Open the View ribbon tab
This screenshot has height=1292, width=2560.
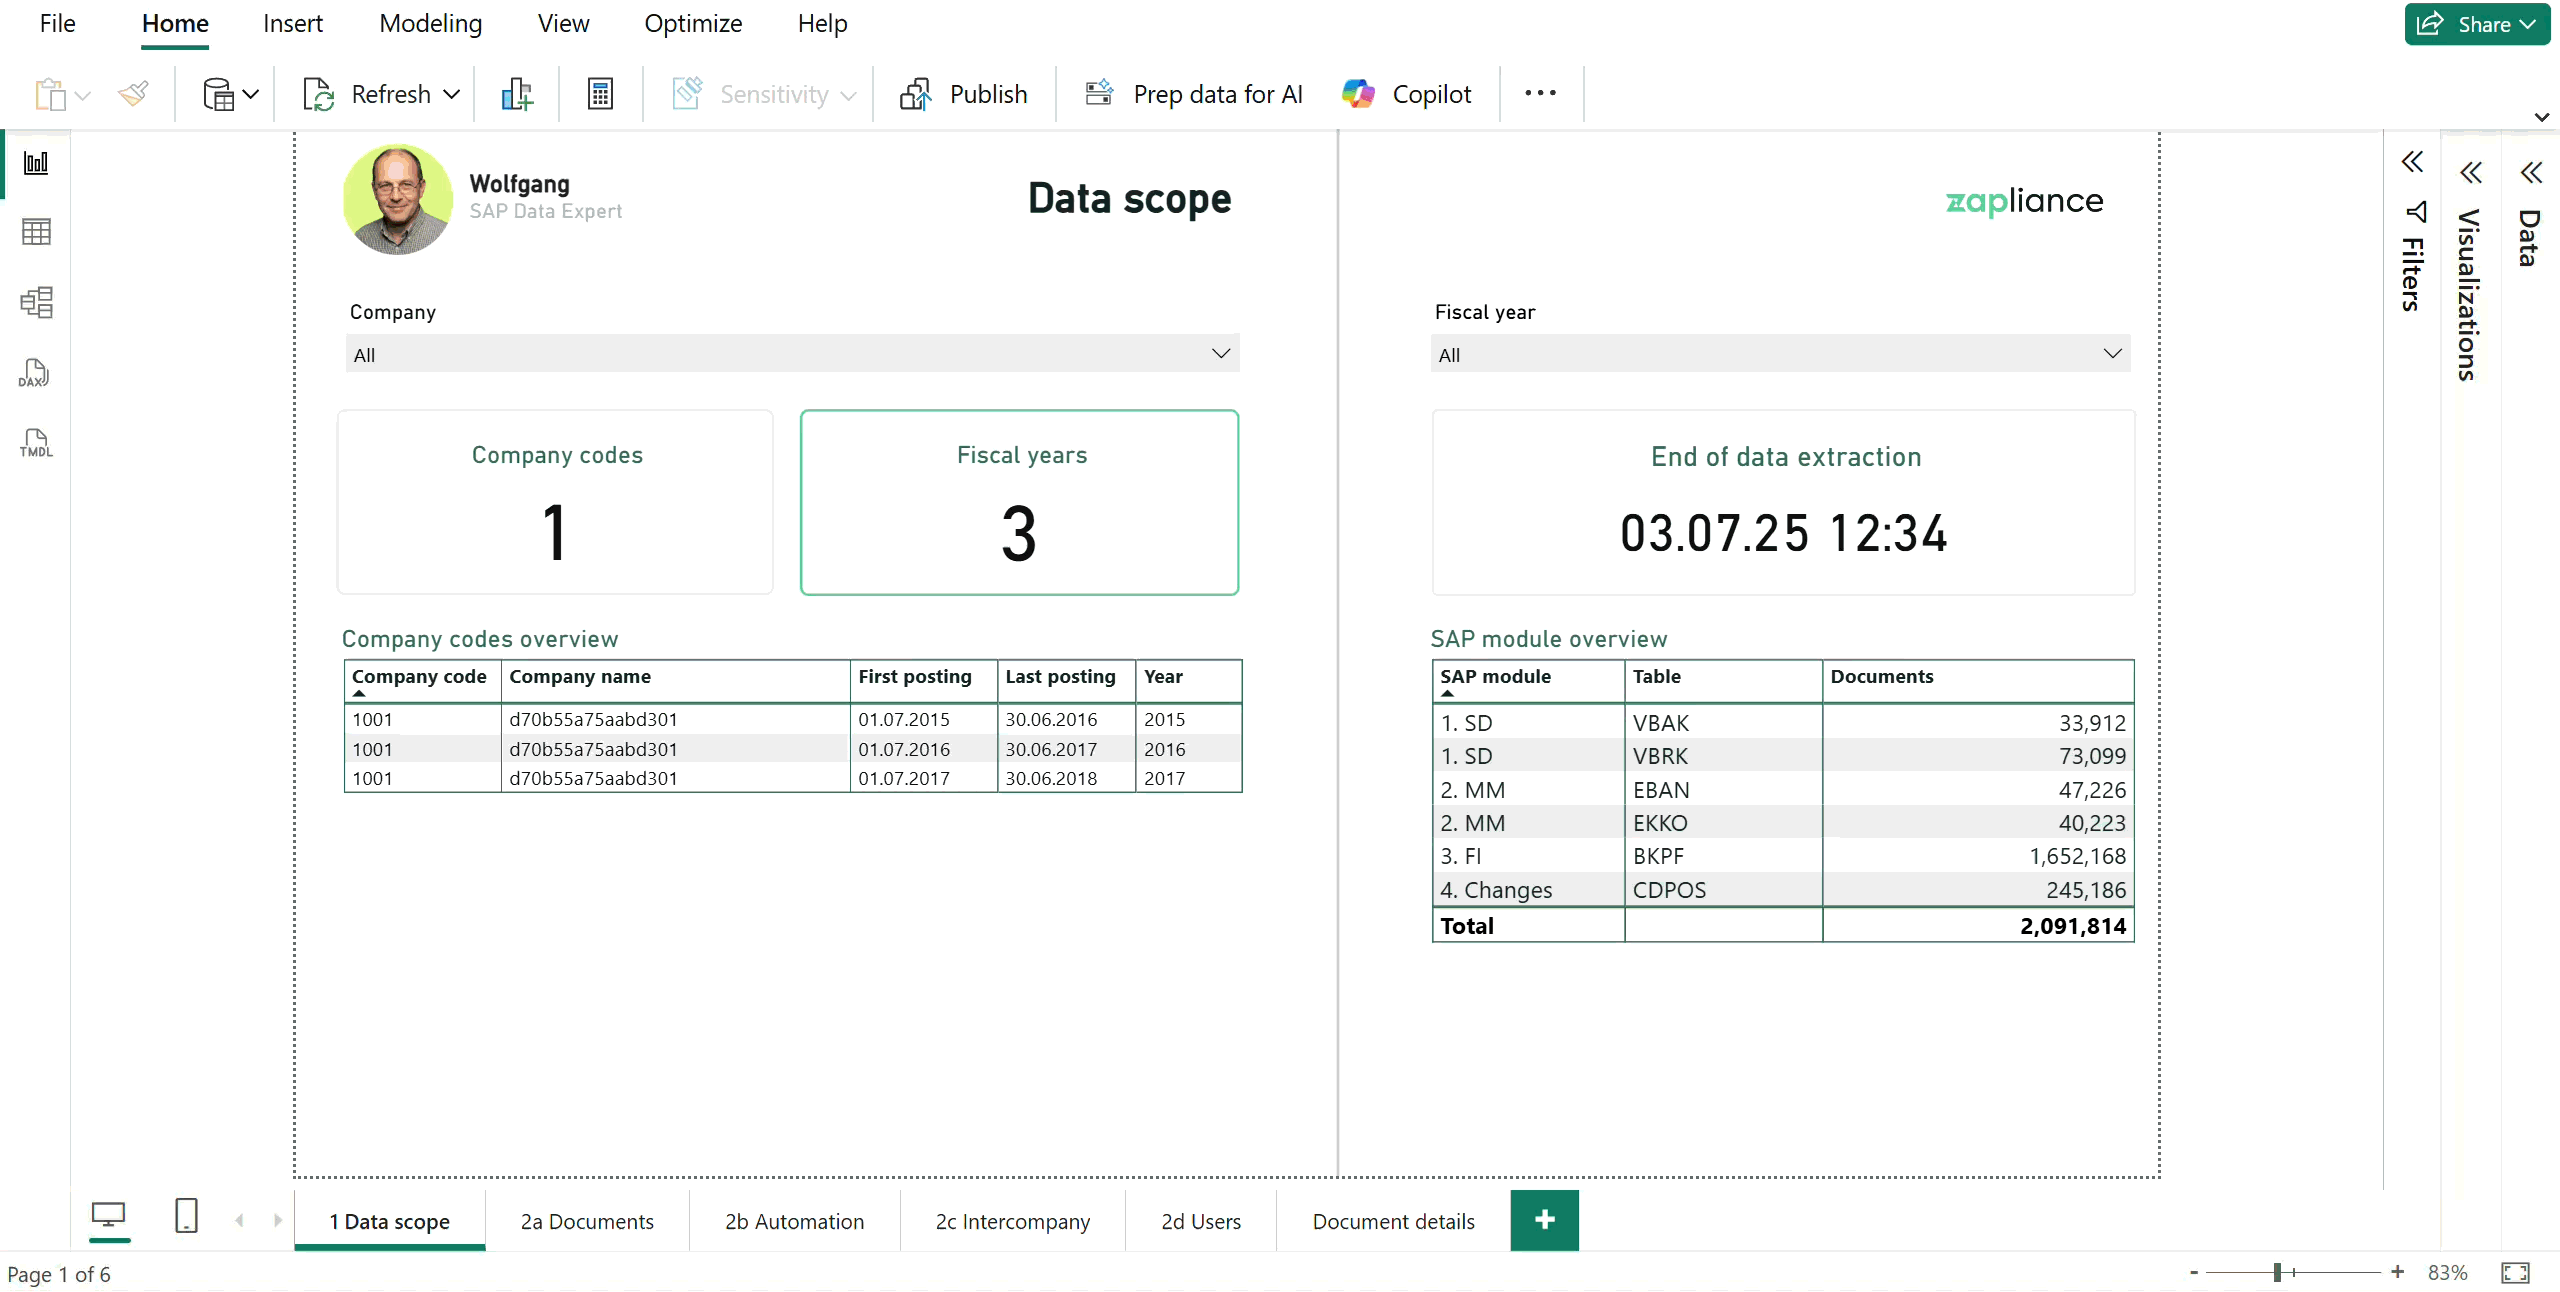(x=563, y=23)
